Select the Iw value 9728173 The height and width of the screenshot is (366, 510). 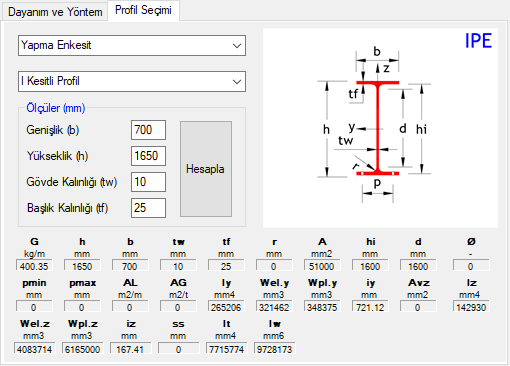pyautogui.click(x=274, y=348)
